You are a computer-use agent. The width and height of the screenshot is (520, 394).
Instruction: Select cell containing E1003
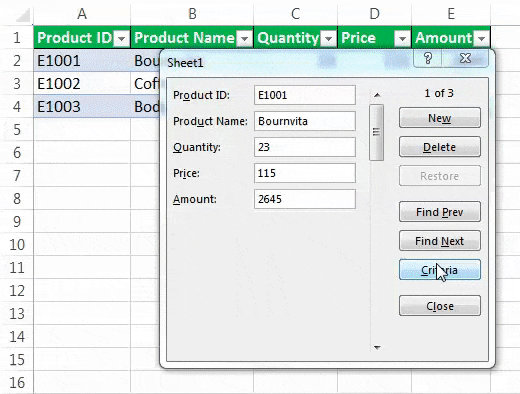point(82,106)
